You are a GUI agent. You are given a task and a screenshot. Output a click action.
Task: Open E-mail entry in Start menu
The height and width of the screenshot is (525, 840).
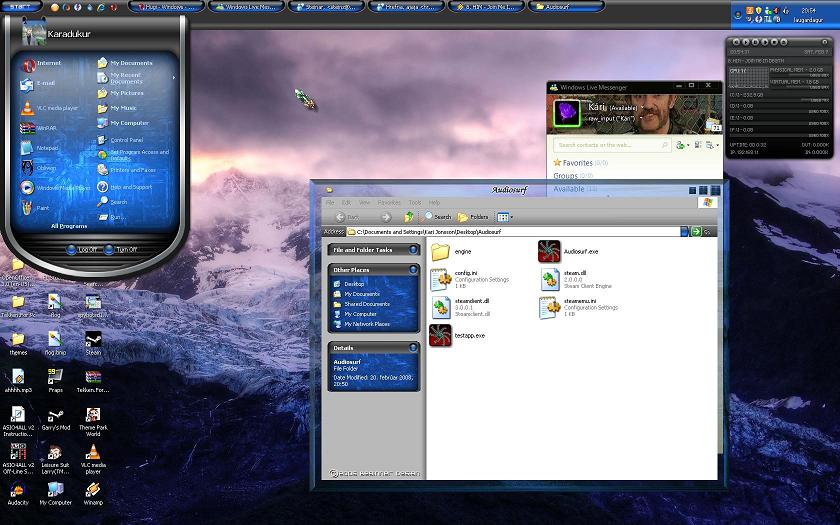[x=39, y=84]
